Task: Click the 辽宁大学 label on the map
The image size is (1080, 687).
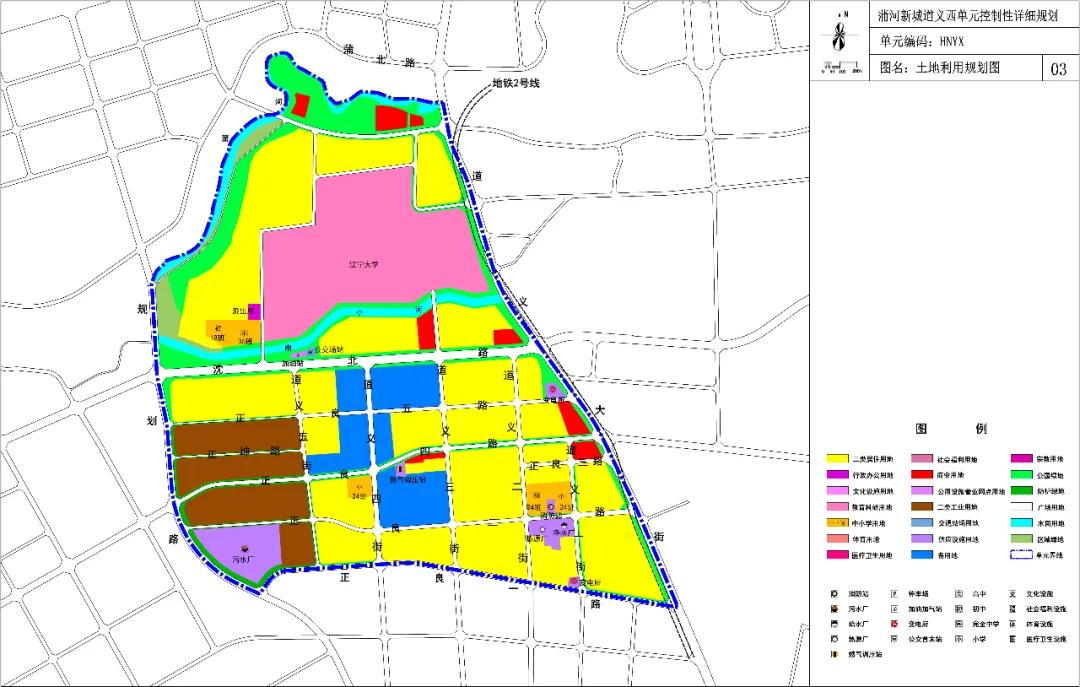Action: [x=365, y=264]
